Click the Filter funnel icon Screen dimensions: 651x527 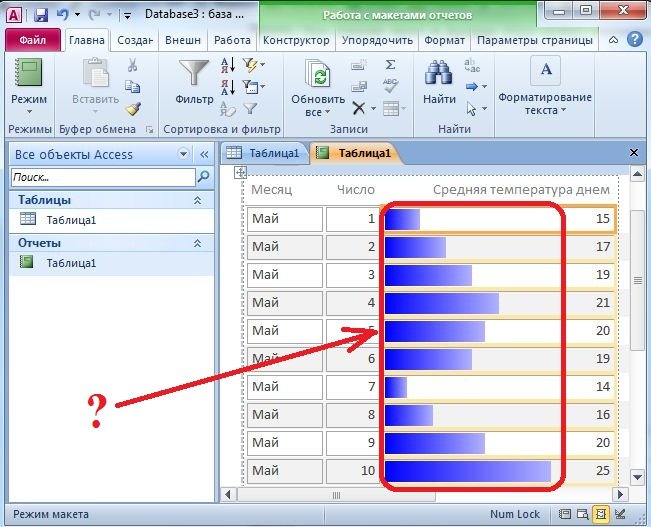(x=194, y=76)
